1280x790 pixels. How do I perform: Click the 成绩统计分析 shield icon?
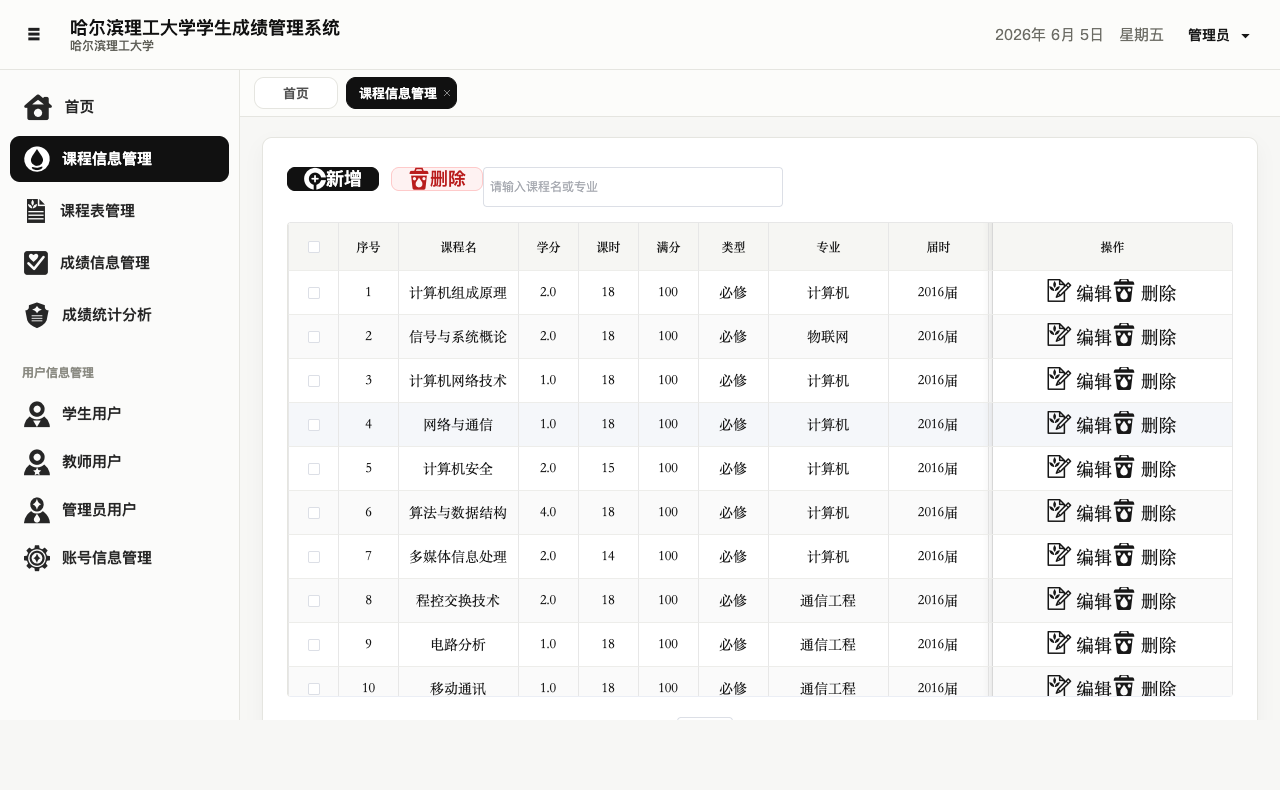tap(37, 315)
